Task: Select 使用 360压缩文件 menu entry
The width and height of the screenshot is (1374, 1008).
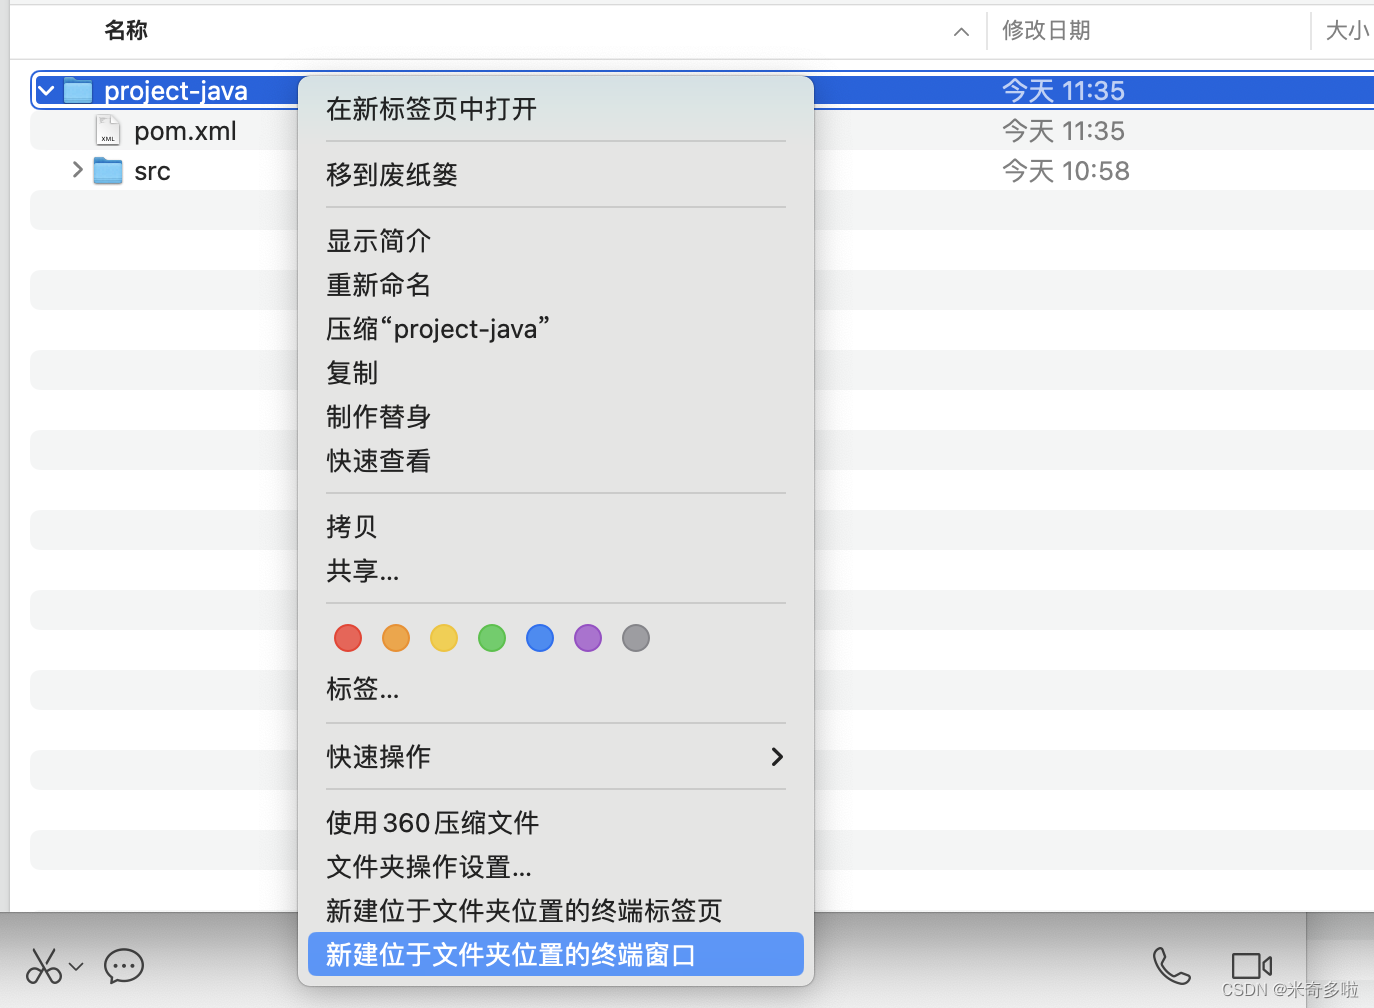Action: pyautogui.click(x=556, y=822)
